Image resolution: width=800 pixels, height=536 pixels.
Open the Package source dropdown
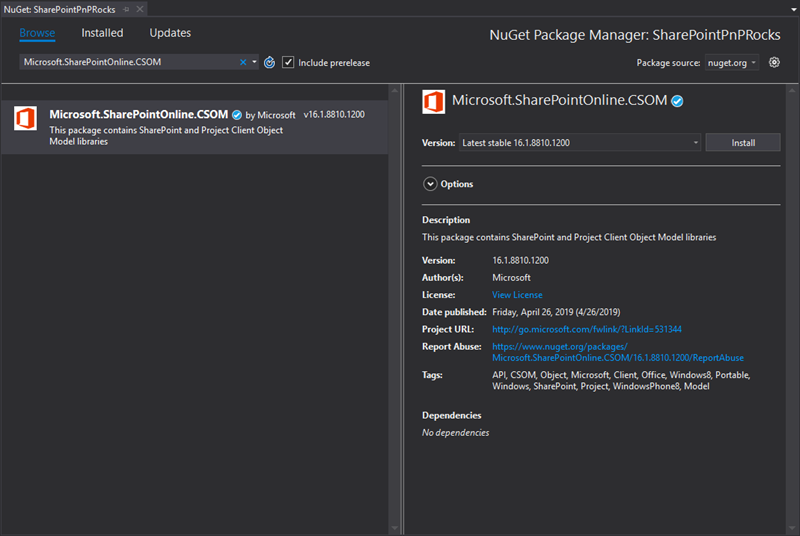(732, 63)
